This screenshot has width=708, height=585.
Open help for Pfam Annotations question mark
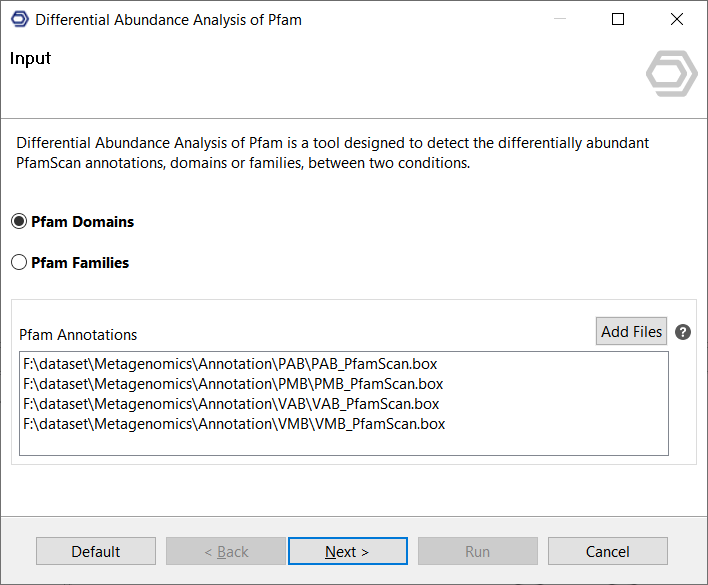[683, 332]
